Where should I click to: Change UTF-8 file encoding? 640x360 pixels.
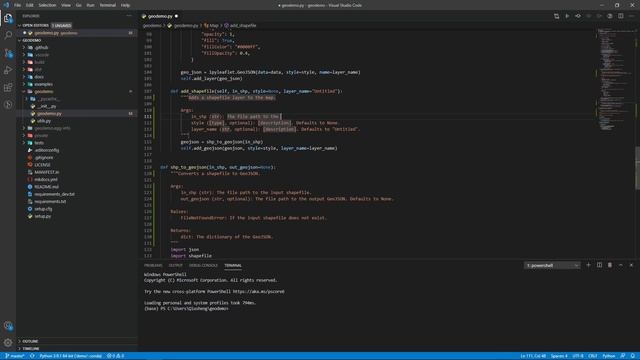coord(578,356)
